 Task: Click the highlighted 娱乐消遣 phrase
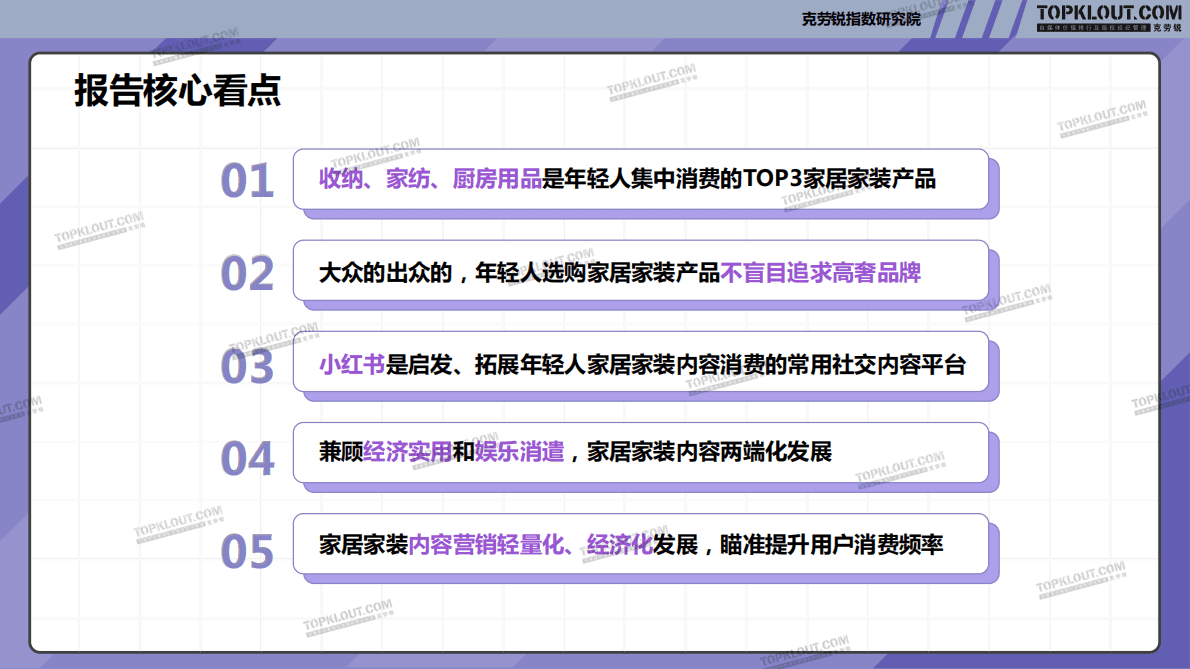tap(520, 452)
